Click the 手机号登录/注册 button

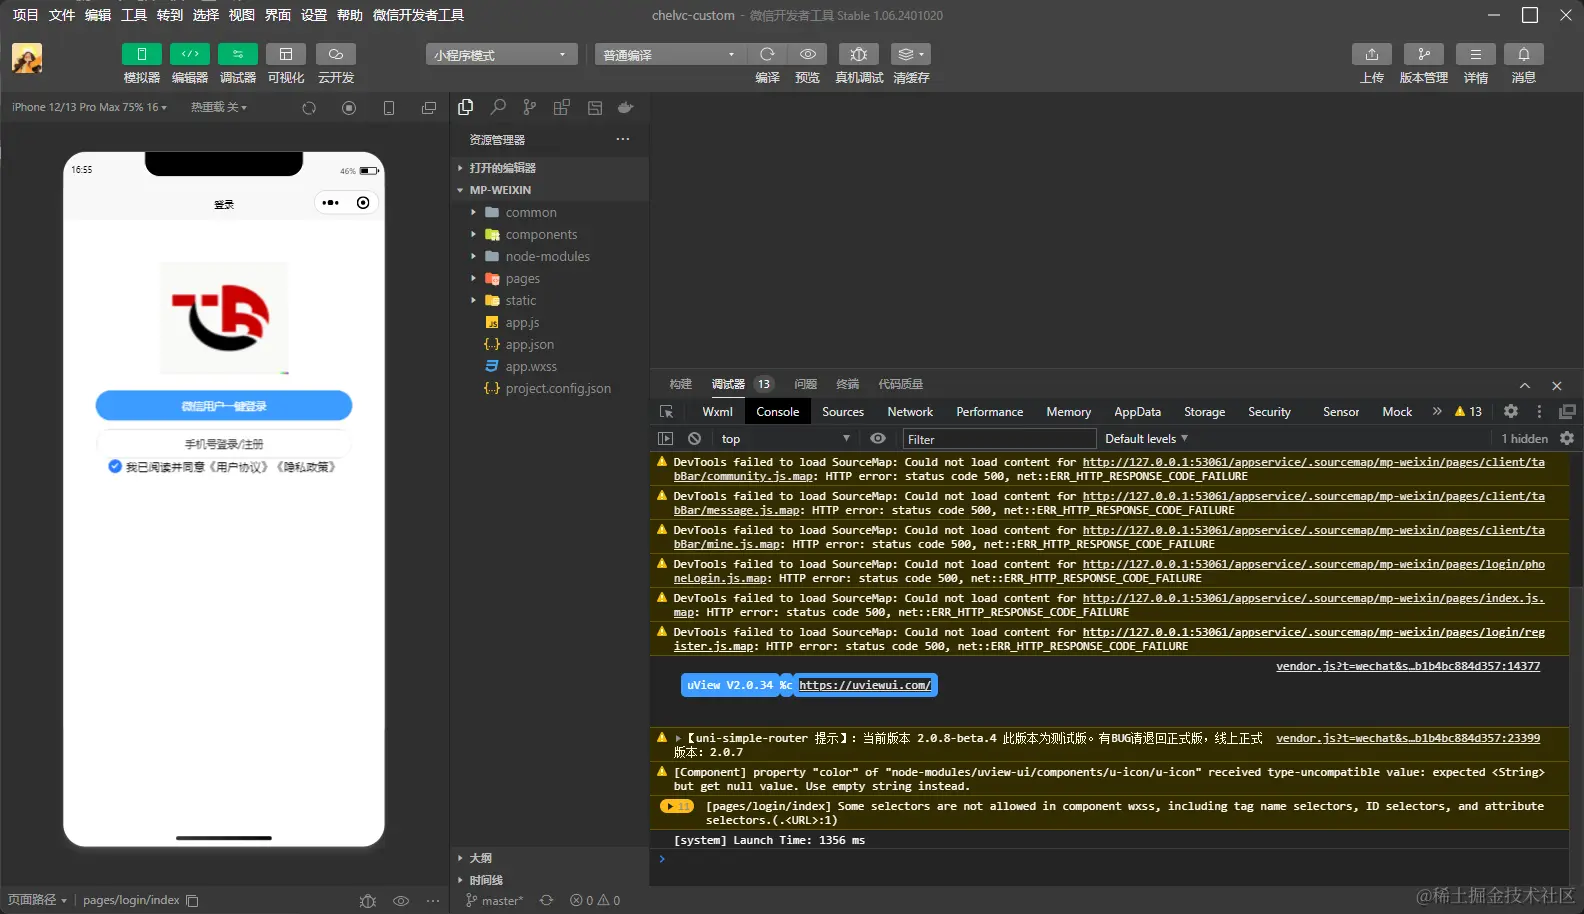[x=224, y=443]
